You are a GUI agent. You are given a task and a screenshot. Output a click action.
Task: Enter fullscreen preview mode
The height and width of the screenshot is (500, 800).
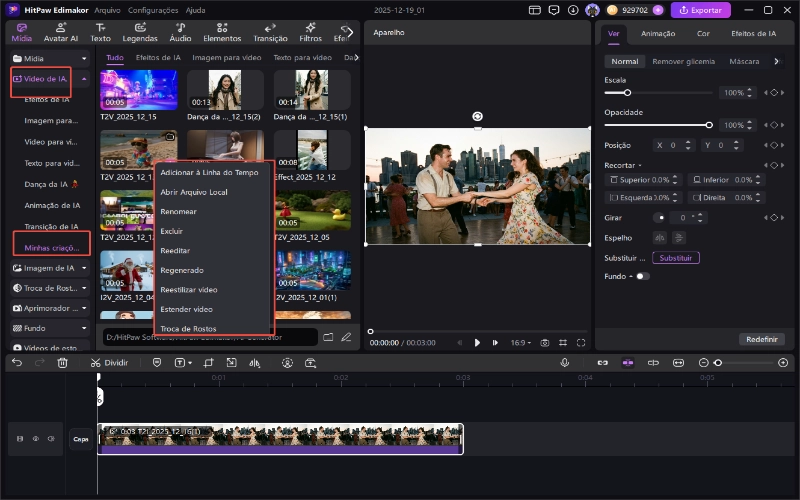coord(581,342)
